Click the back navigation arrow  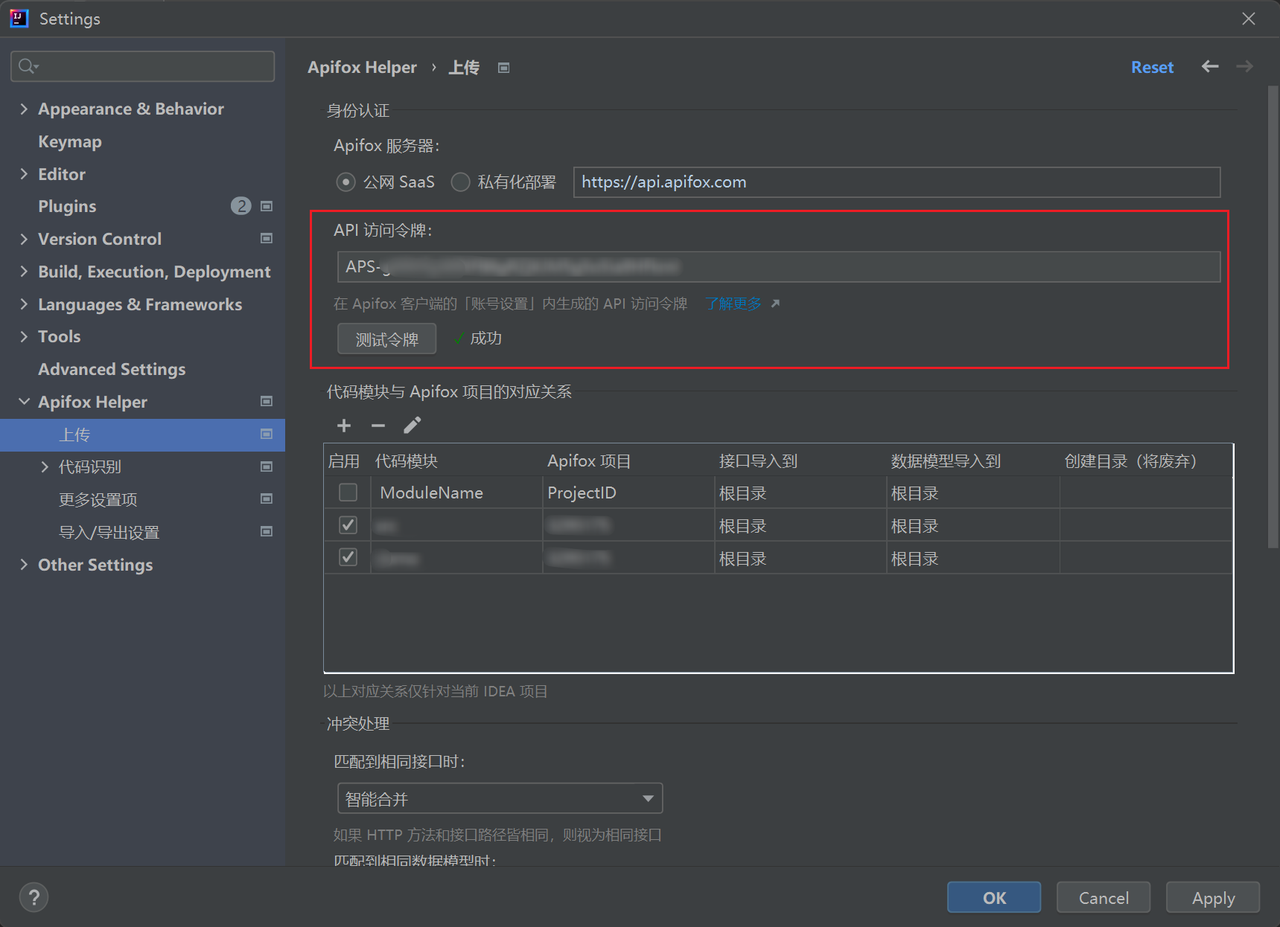[1210, 66]
